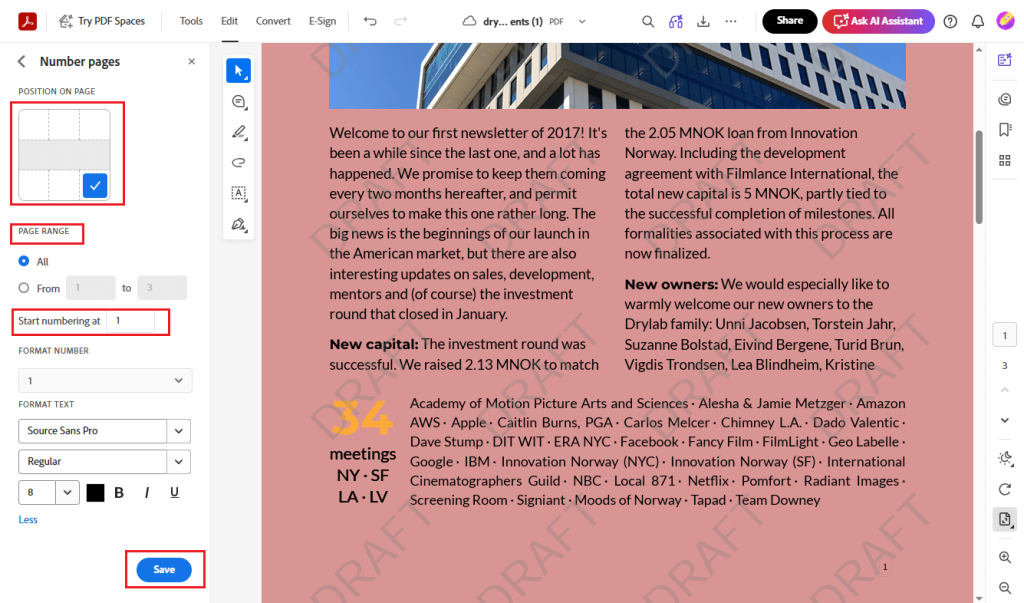
Task: Select bottom-right page number position
Action: [x=95, y=186]
